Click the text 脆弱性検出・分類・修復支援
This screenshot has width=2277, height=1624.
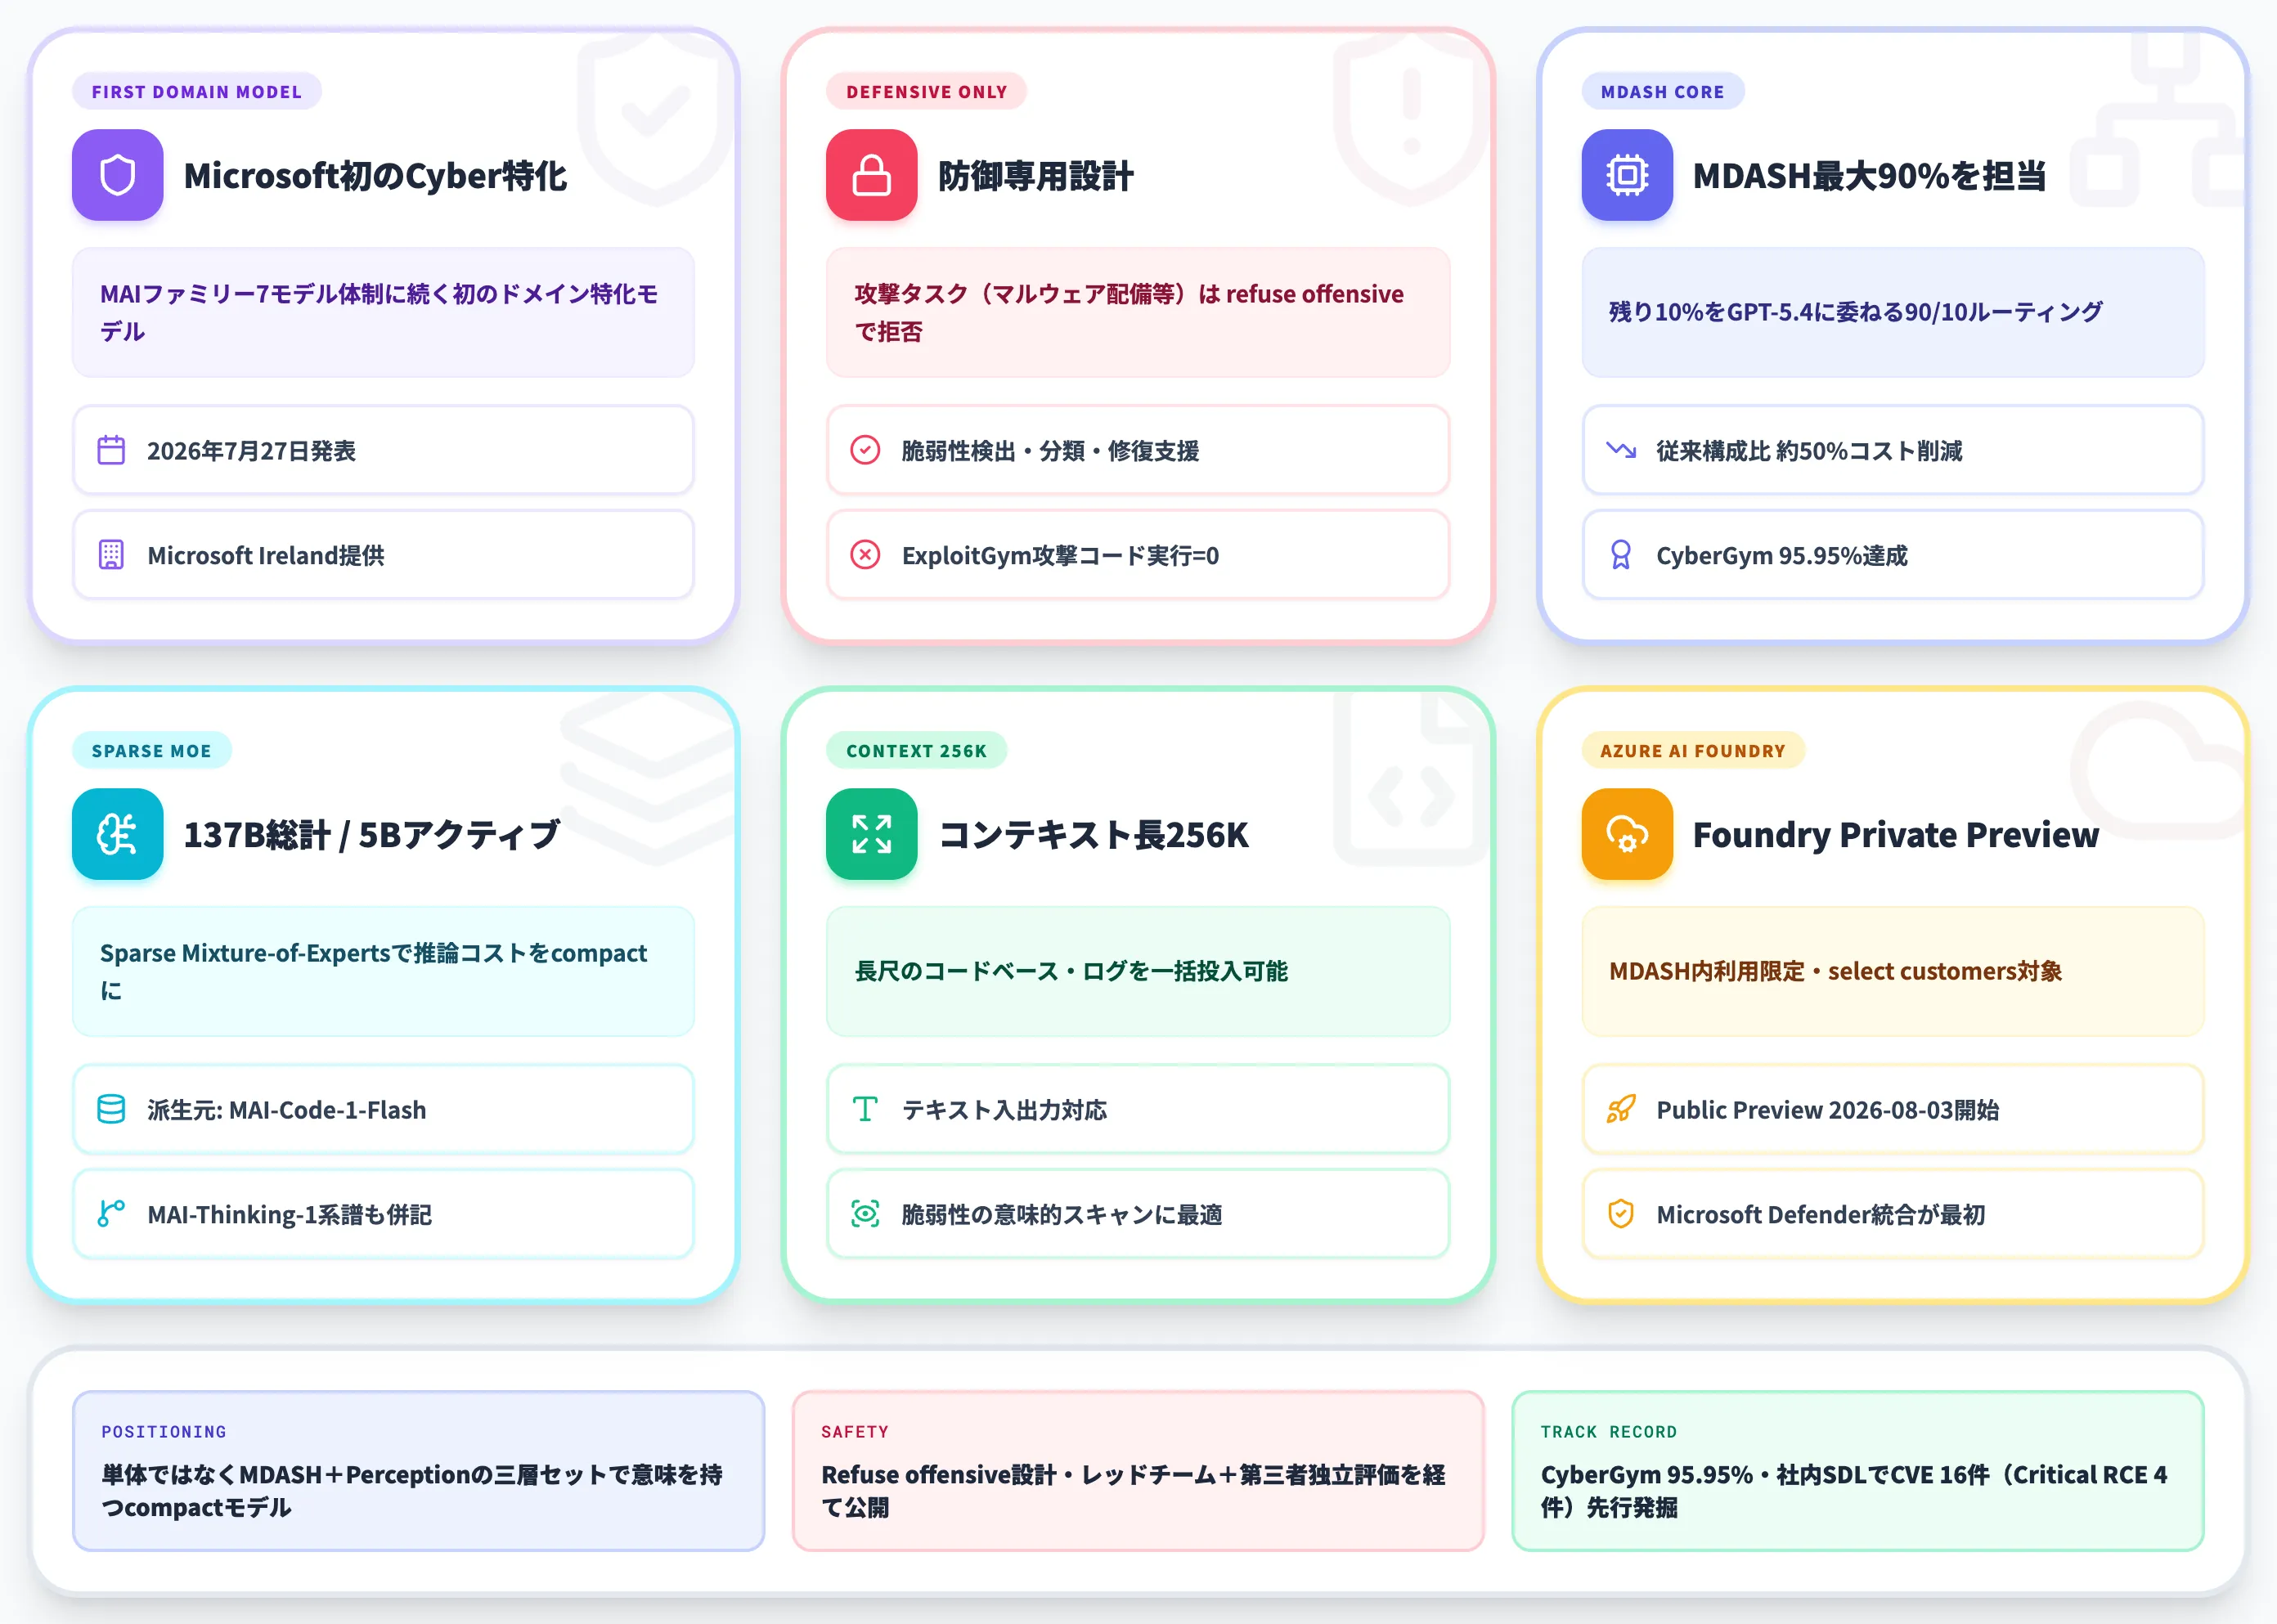(1050, 451)
